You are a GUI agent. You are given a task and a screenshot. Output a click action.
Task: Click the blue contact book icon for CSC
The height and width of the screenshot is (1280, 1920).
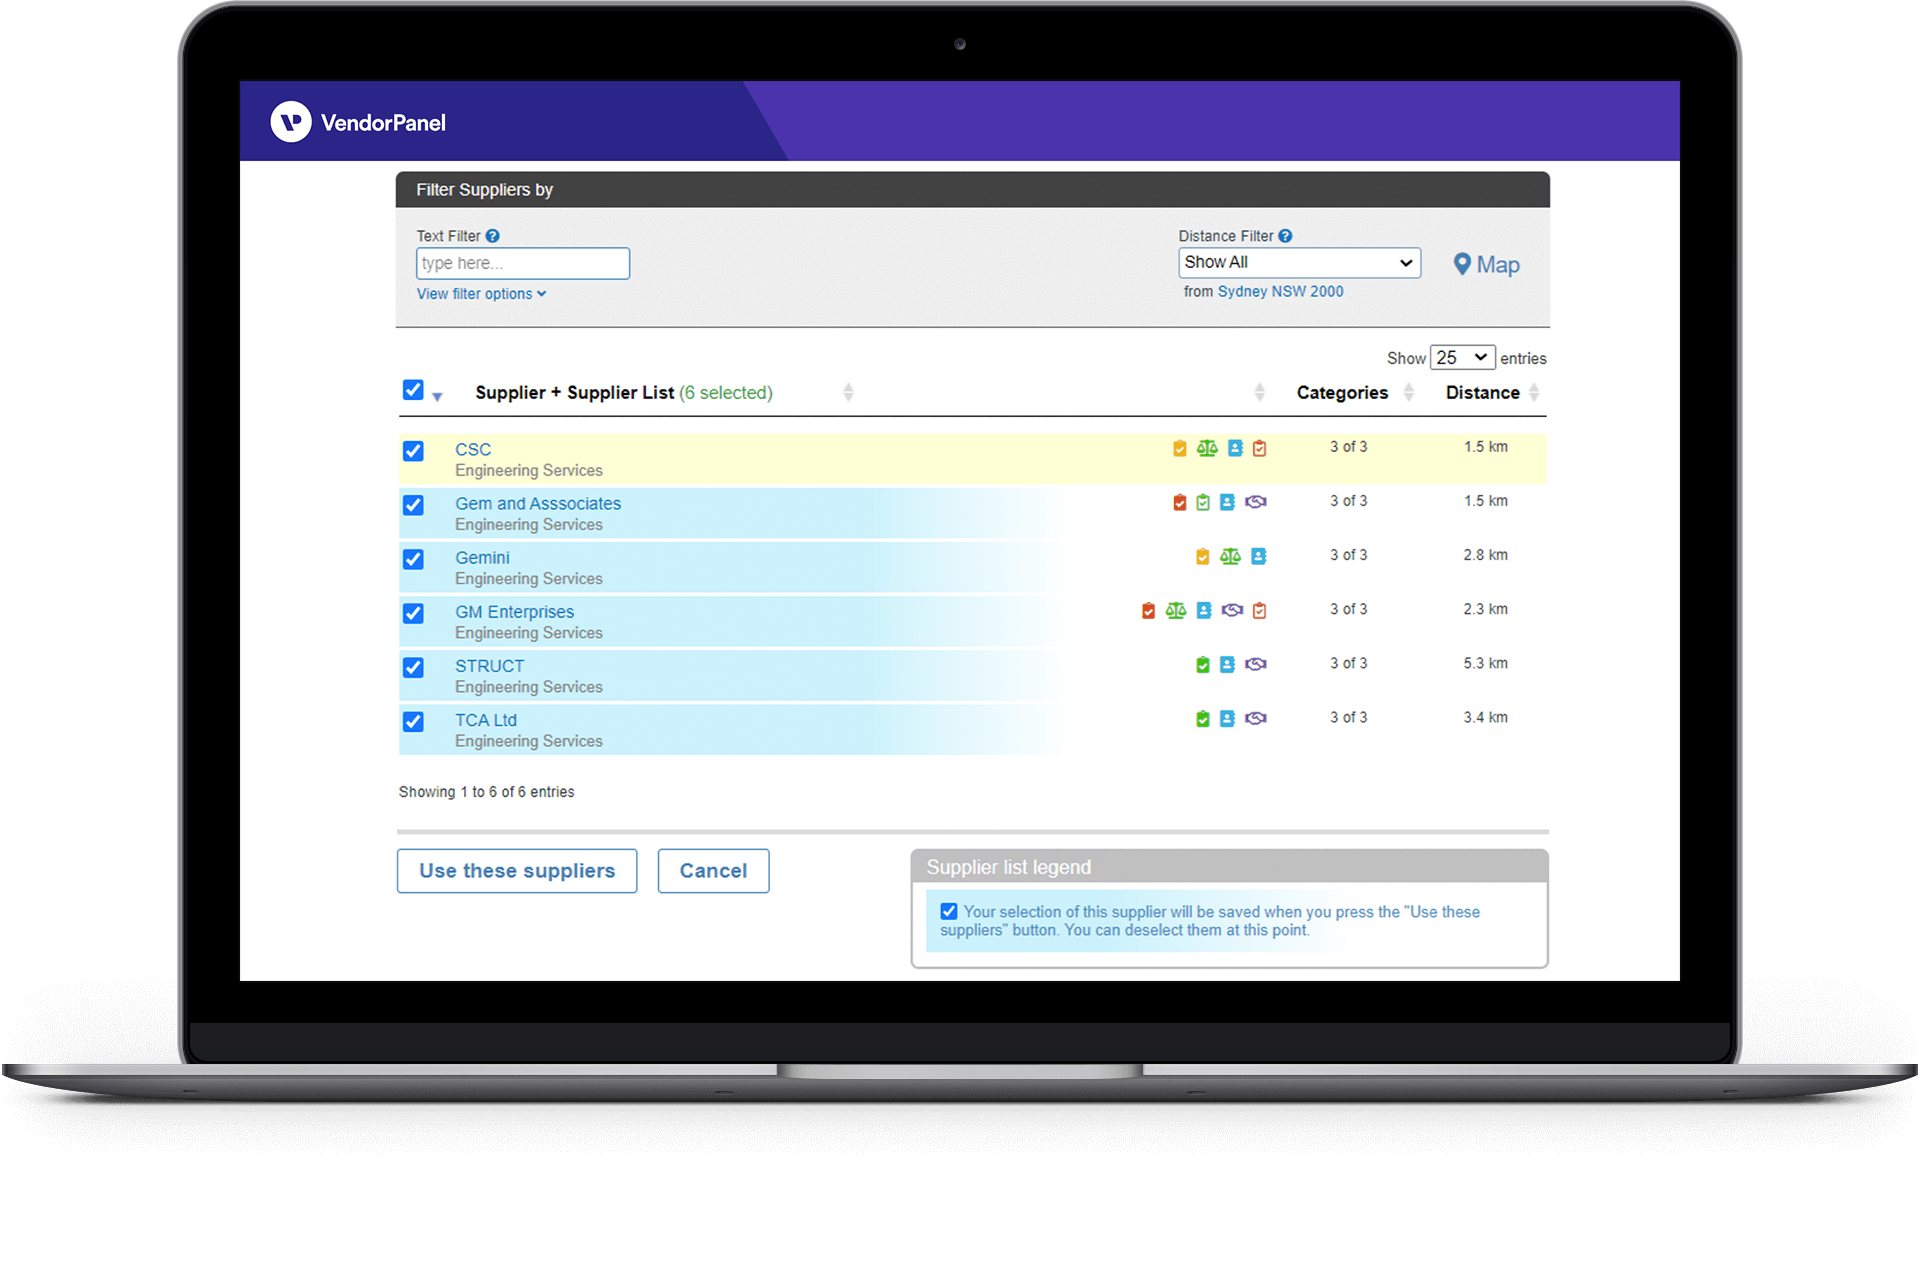click(x=1235, y=448)
